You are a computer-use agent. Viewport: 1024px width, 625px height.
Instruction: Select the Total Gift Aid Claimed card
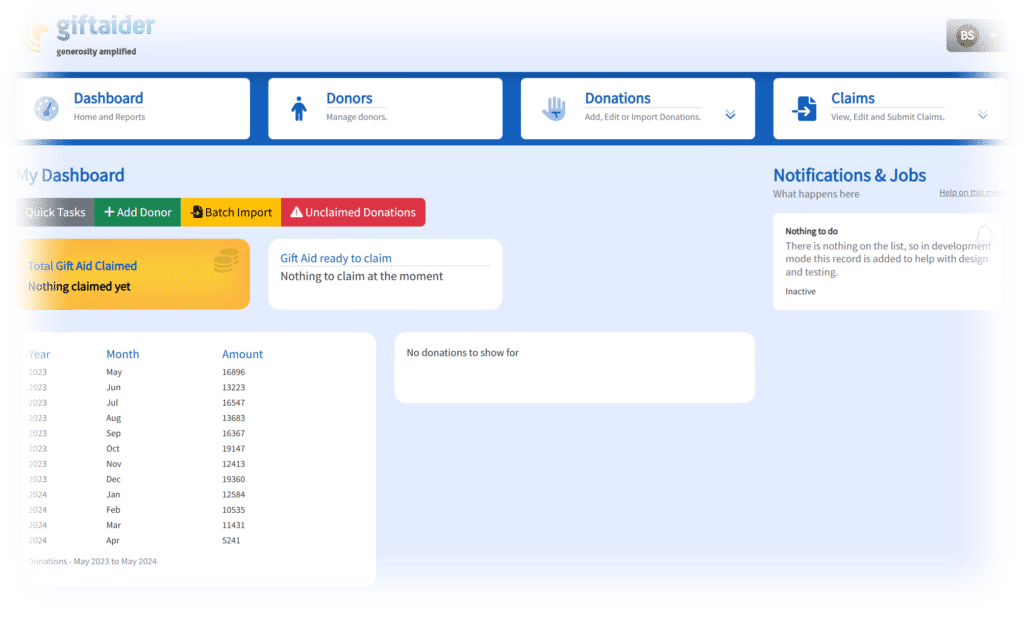click(x=133, y=274)
